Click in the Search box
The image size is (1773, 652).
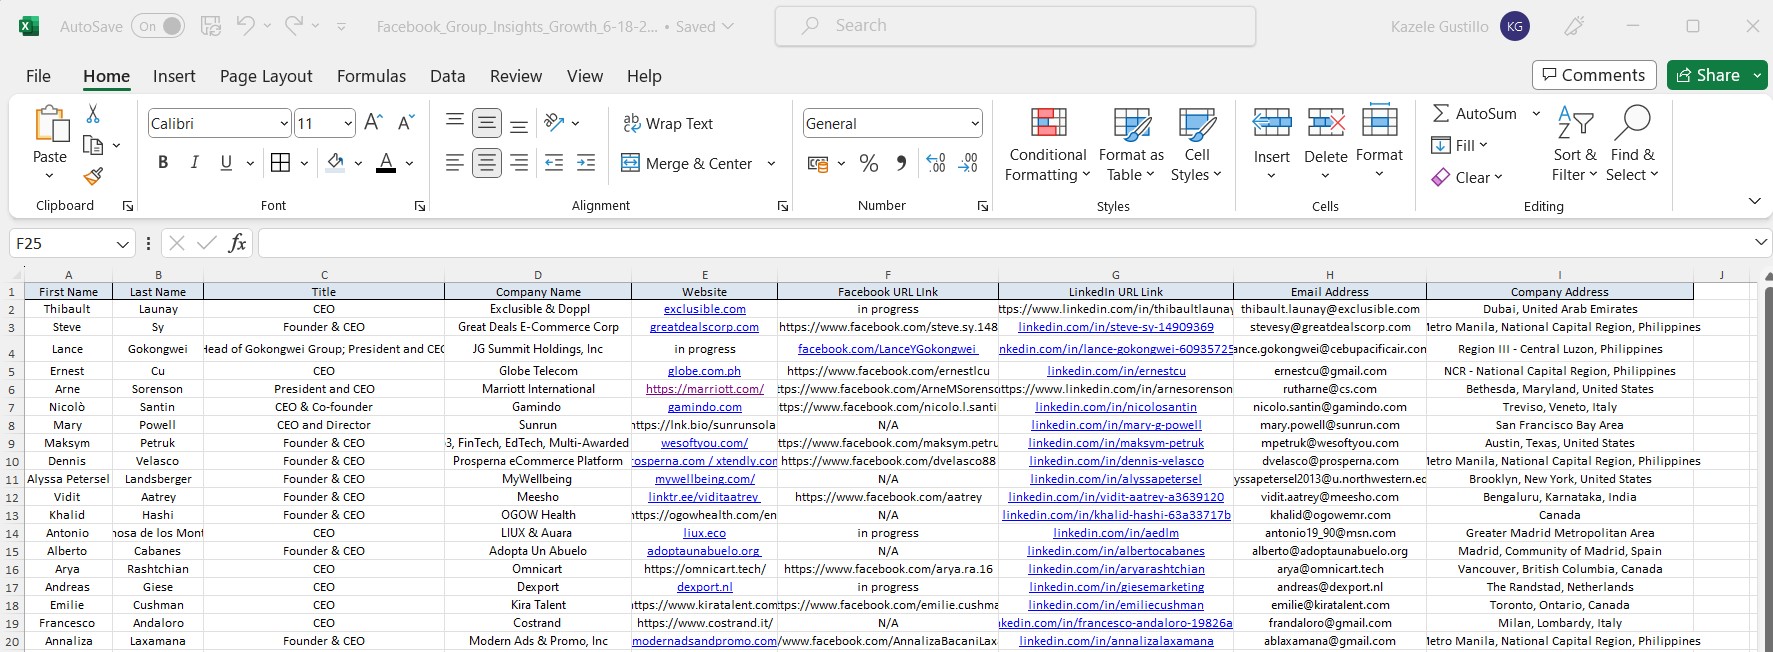pos(1015,26)
